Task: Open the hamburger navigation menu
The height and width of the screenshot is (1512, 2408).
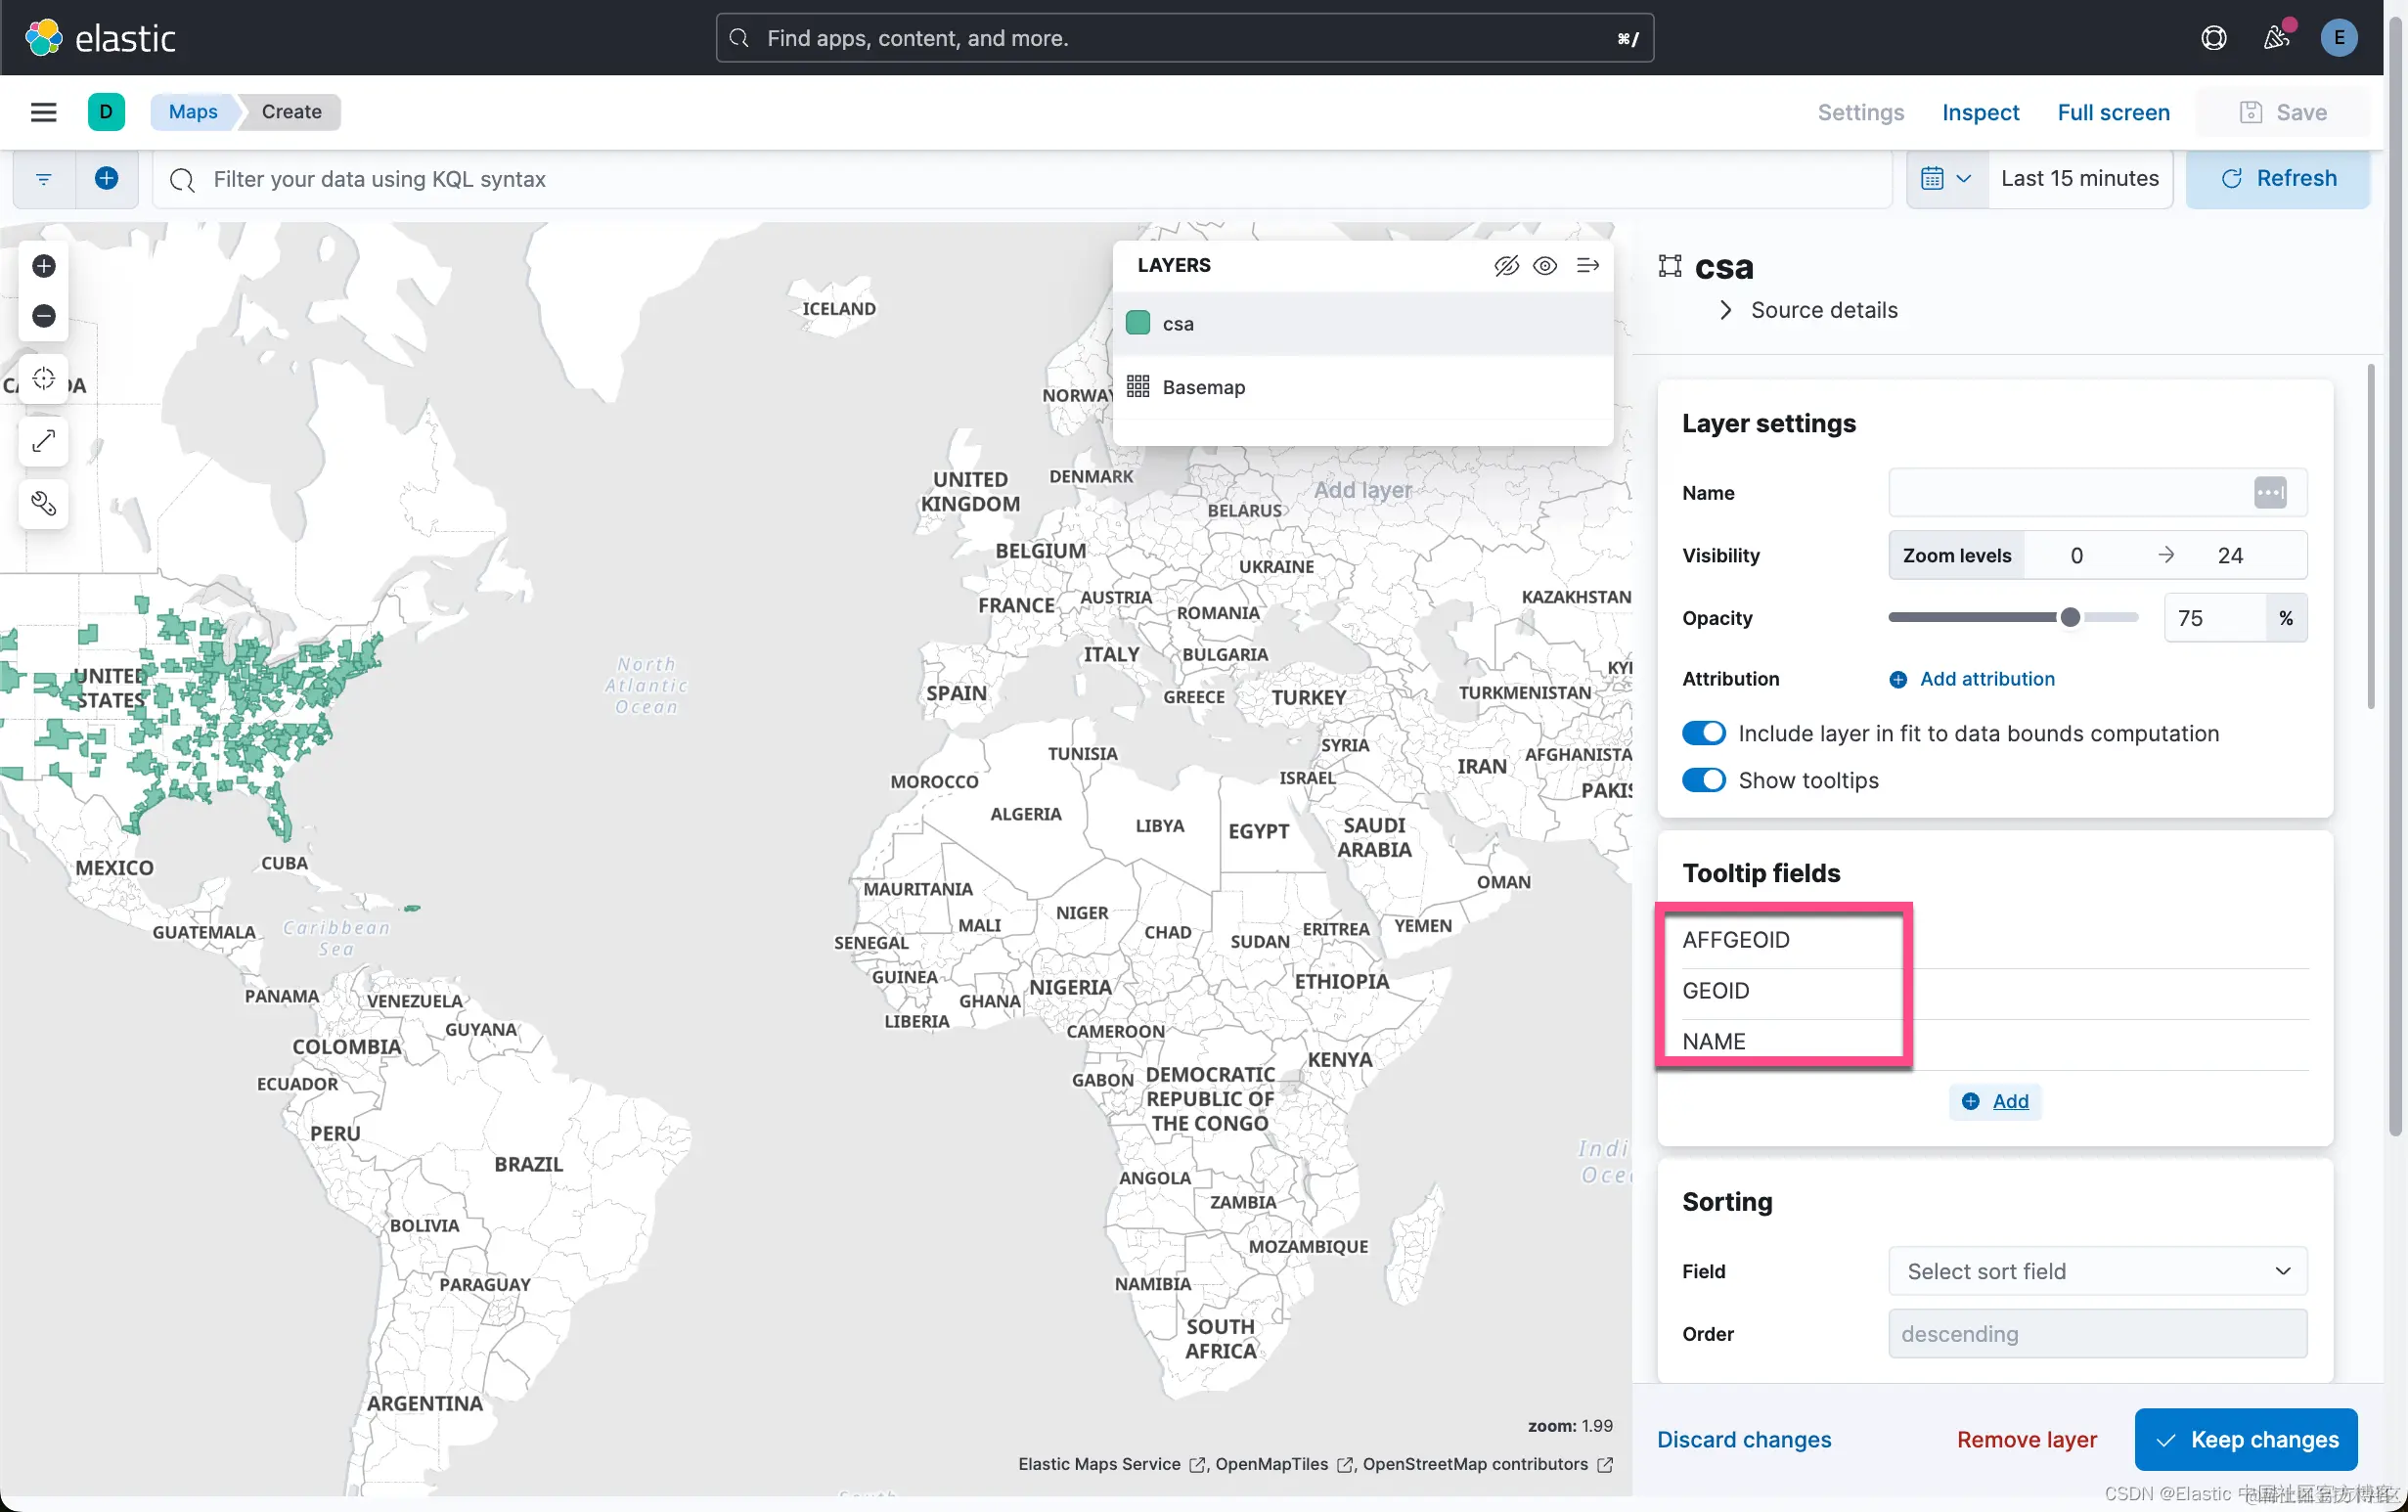Action: click(x=43, y=112)
